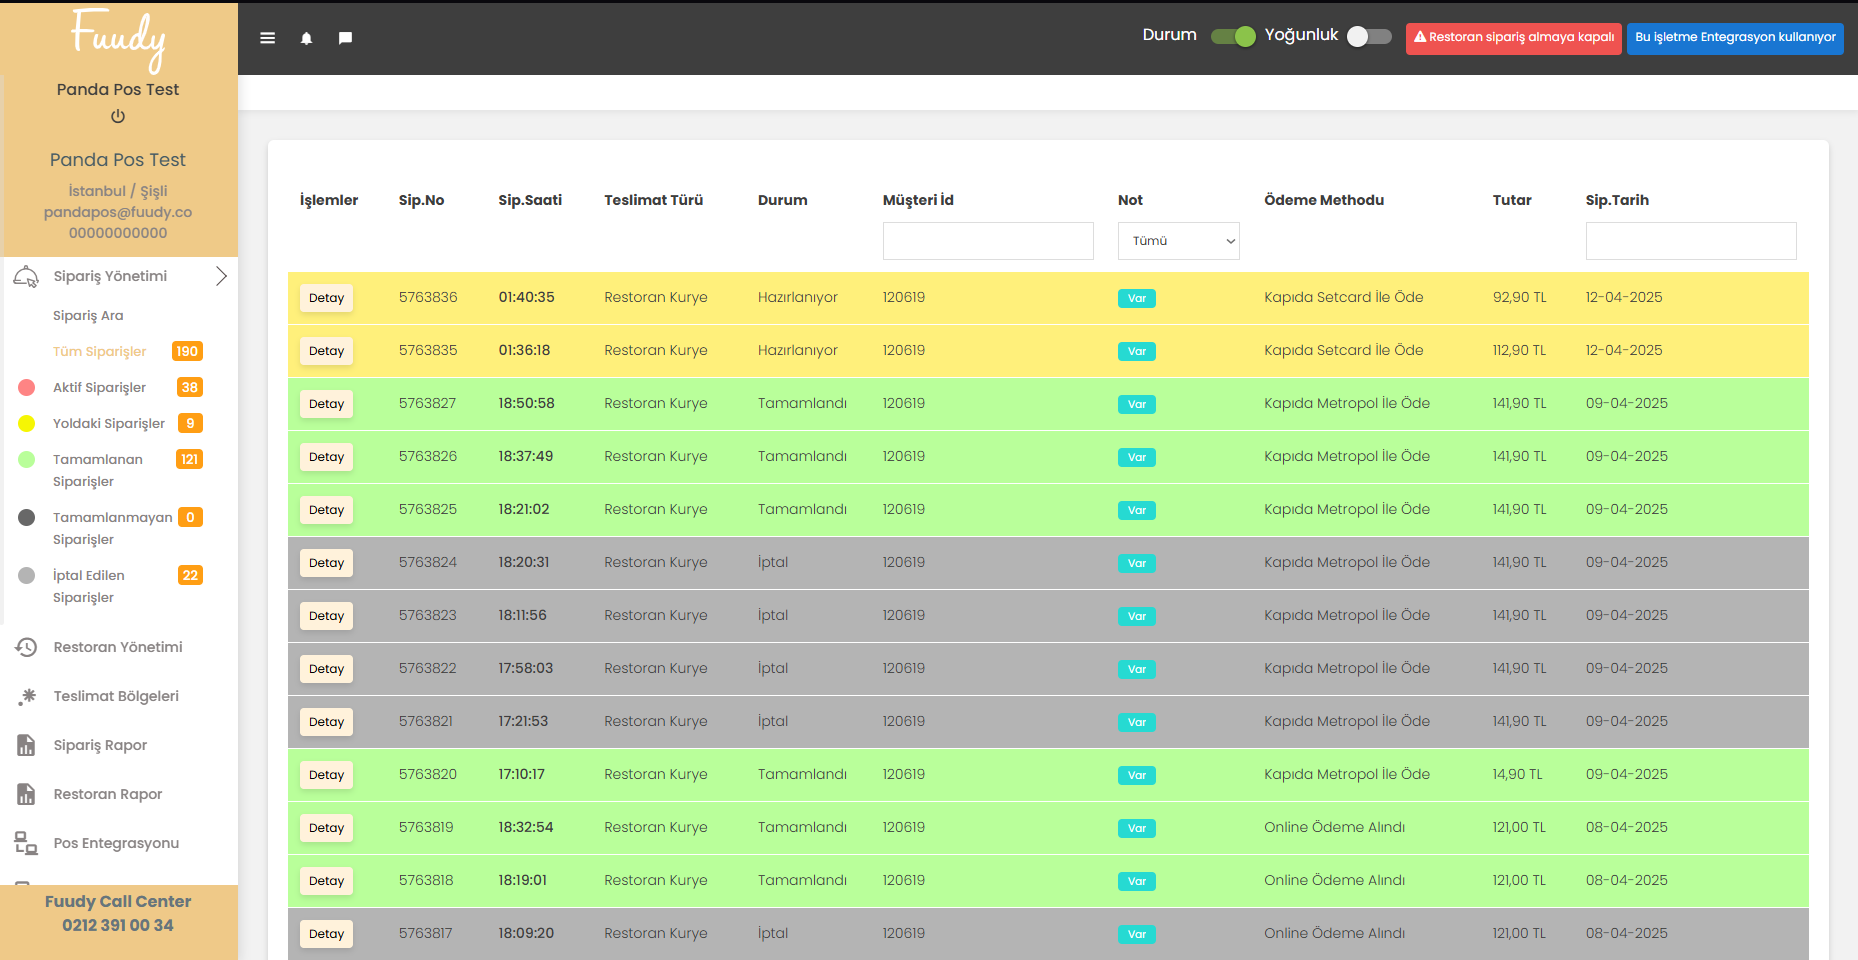Go to Sipariş Ara
The width and height of the screenshot is (1858, 960).
point(88,315)
